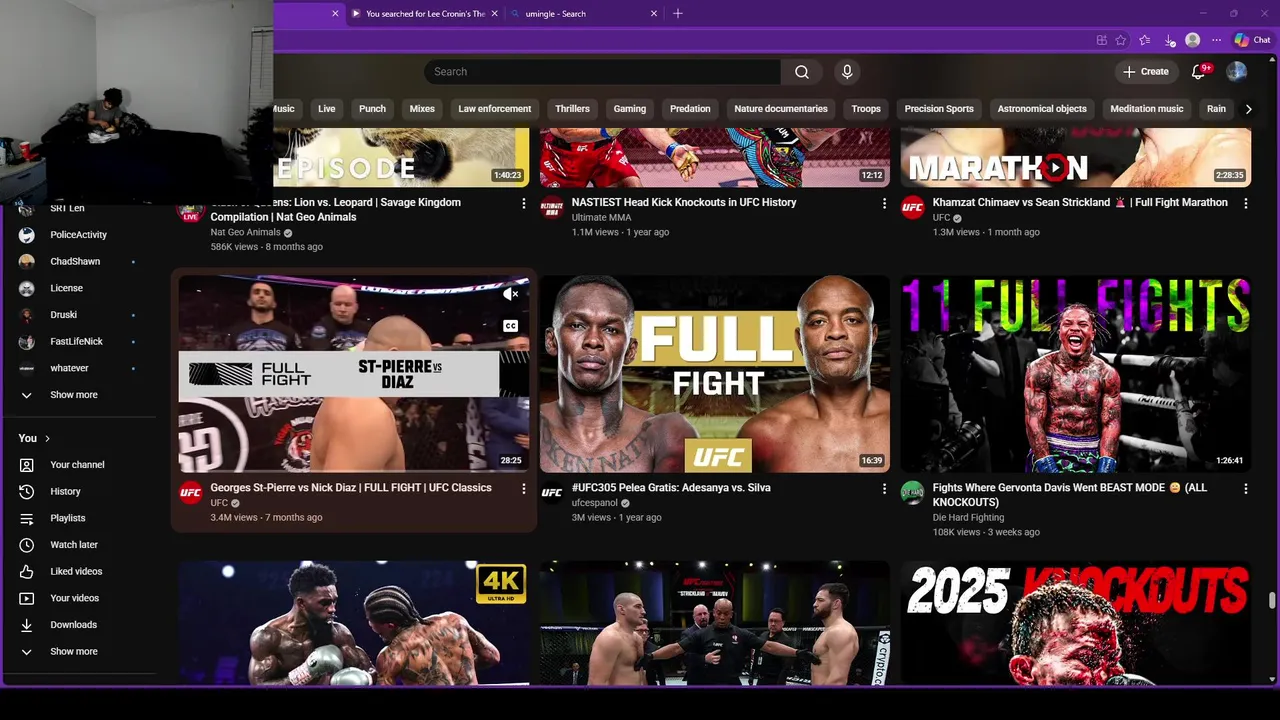
Task: Click the Edge apps extensions icon
Action: click(1101, 40)
